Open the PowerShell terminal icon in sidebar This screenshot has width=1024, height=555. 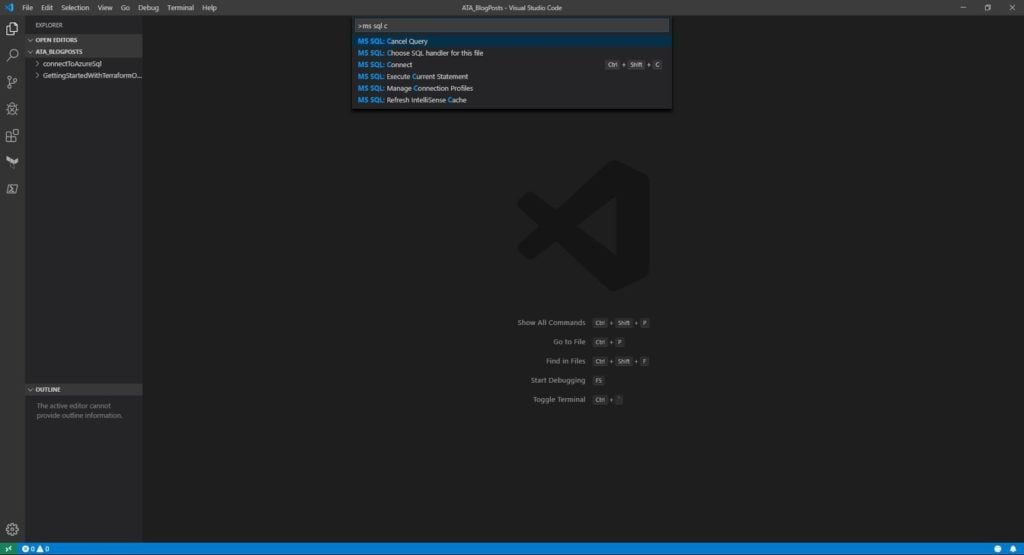tap(12, 189)
